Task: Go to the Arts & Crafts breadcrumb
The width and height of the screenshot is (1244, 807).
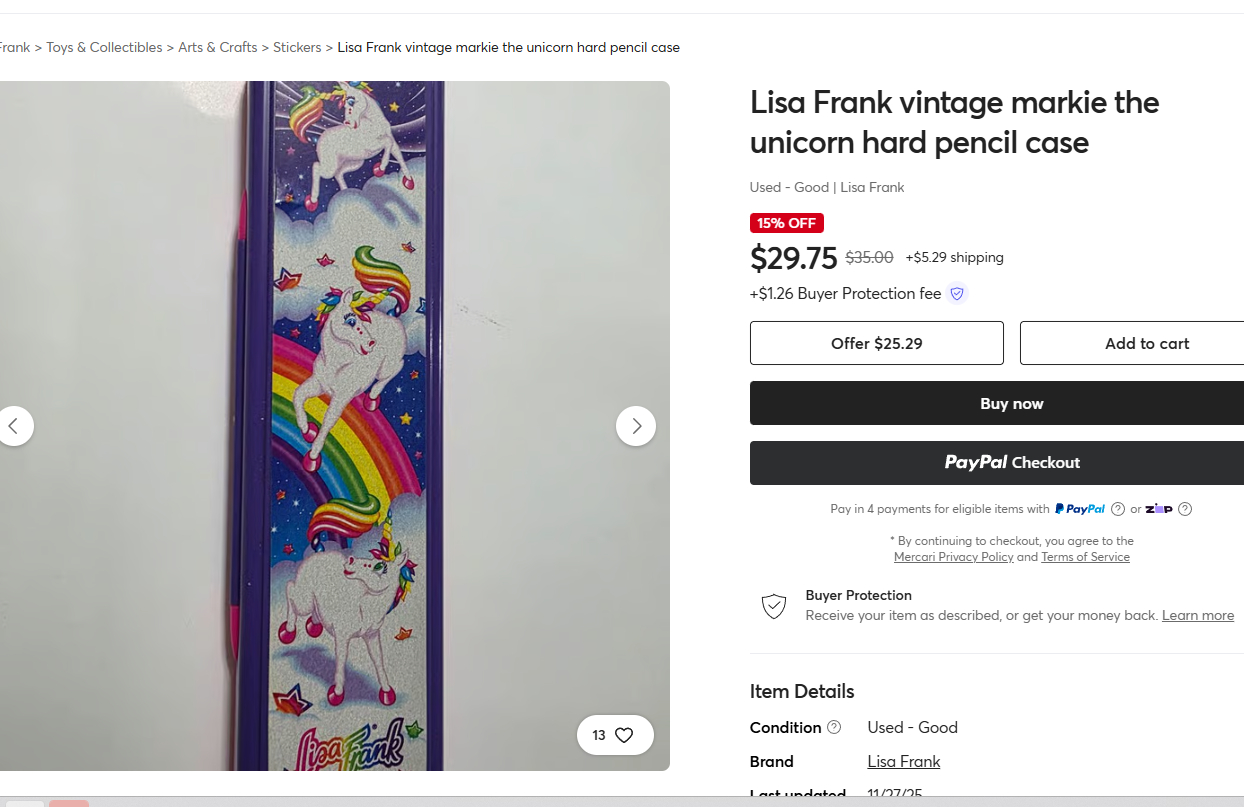Action: 217,47
